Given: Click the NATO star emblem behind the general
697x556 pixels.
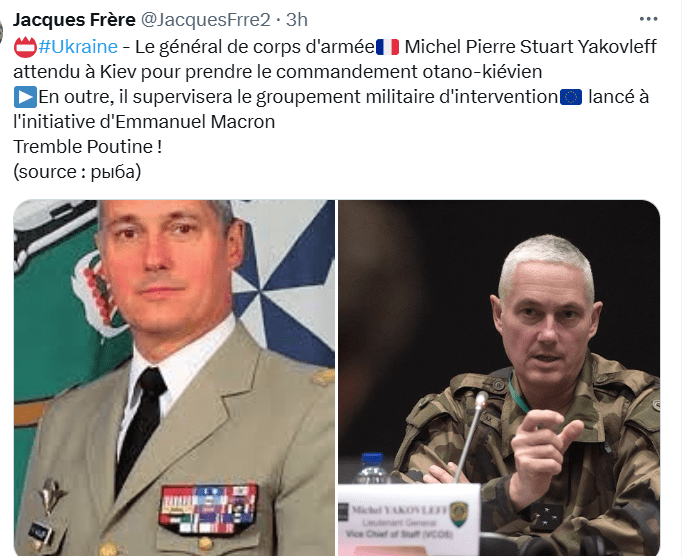Looking at the screenshot, I should pos(284,284).
